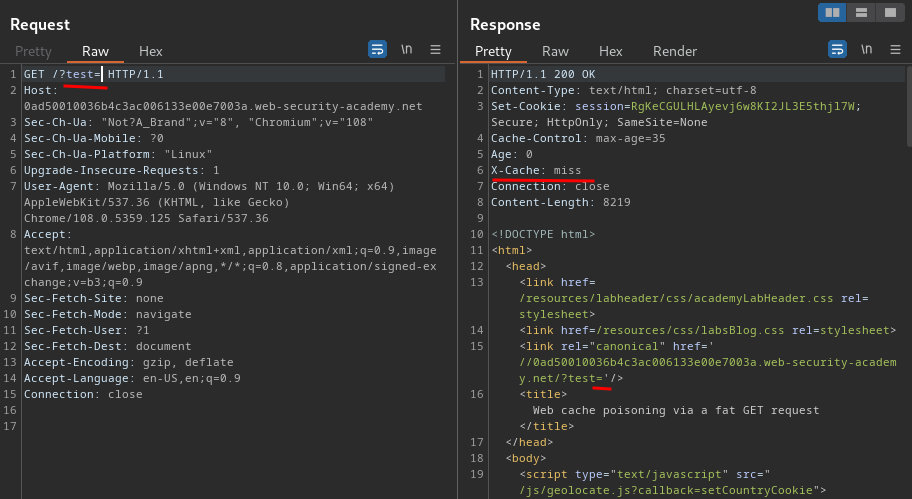Select the Response Pretty tab
The image size is (912, 499).
coord(493,51)
